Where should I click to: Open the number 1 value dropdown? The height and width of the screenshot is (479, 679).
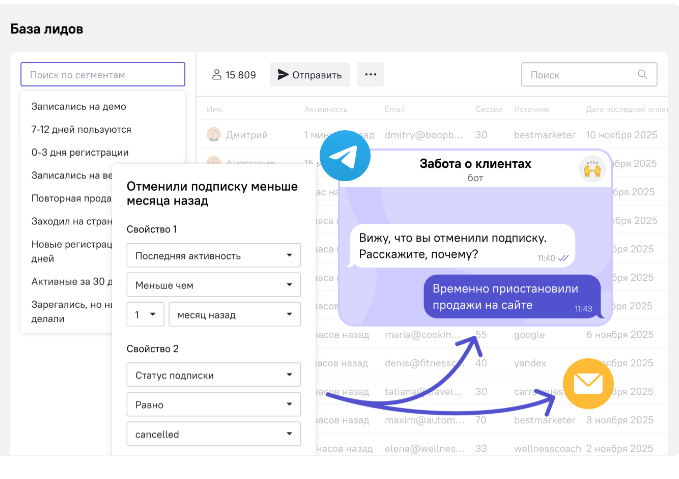point(145,314)
